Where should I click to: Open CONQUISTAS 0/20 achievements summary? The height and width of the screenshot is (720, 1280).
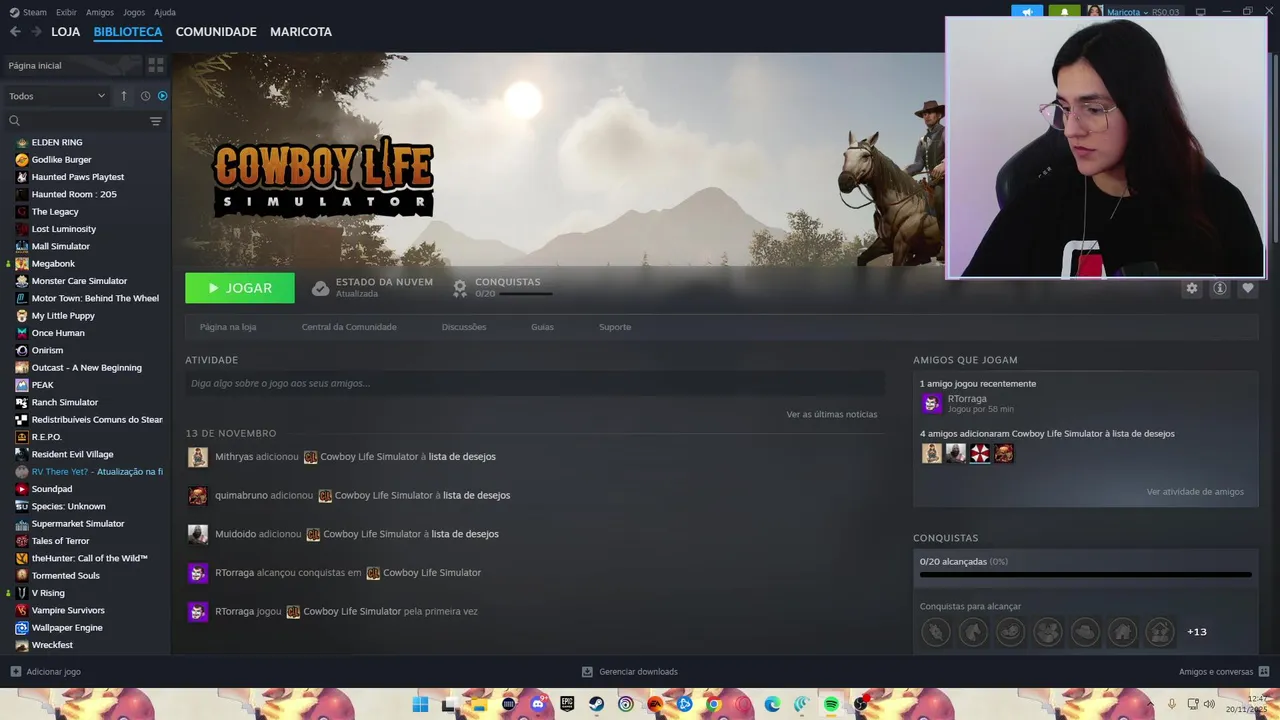tap(502, 288)
